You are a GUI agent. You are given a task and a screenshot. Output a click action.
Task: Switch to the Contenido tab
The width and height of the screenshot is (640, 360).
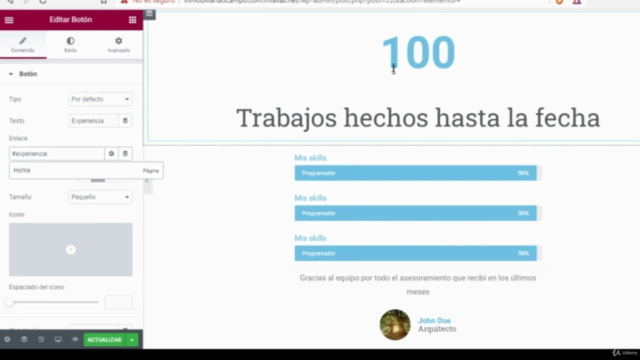[x=23, y=44]
